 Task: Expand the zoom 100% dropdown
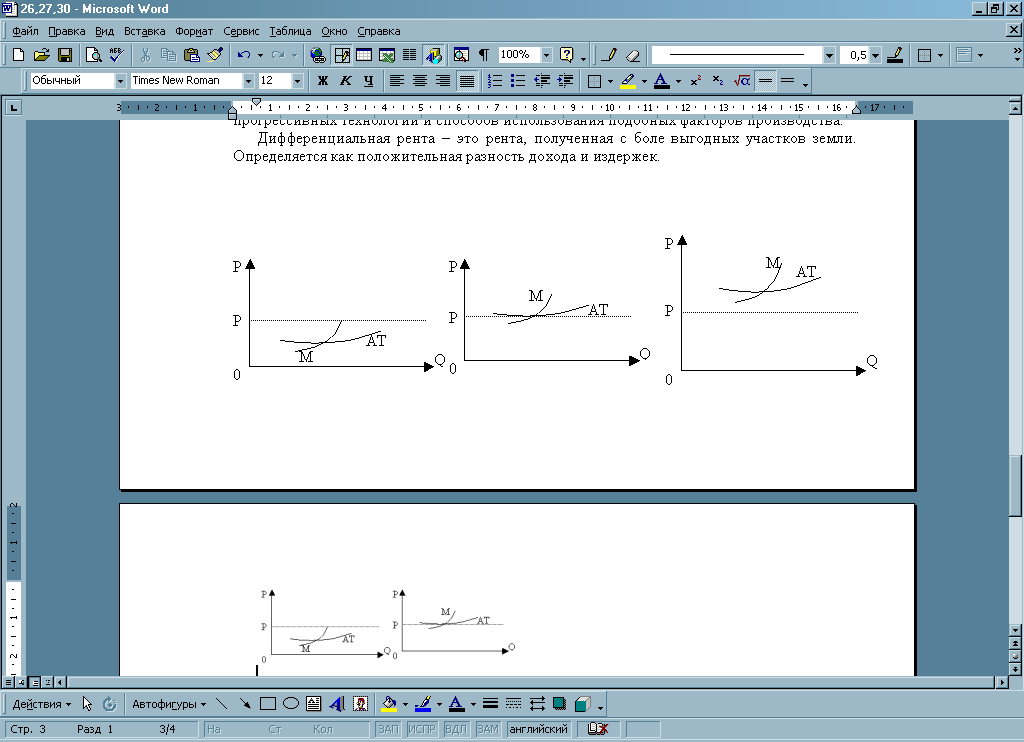pyautogui.click(x=546, y=55)
